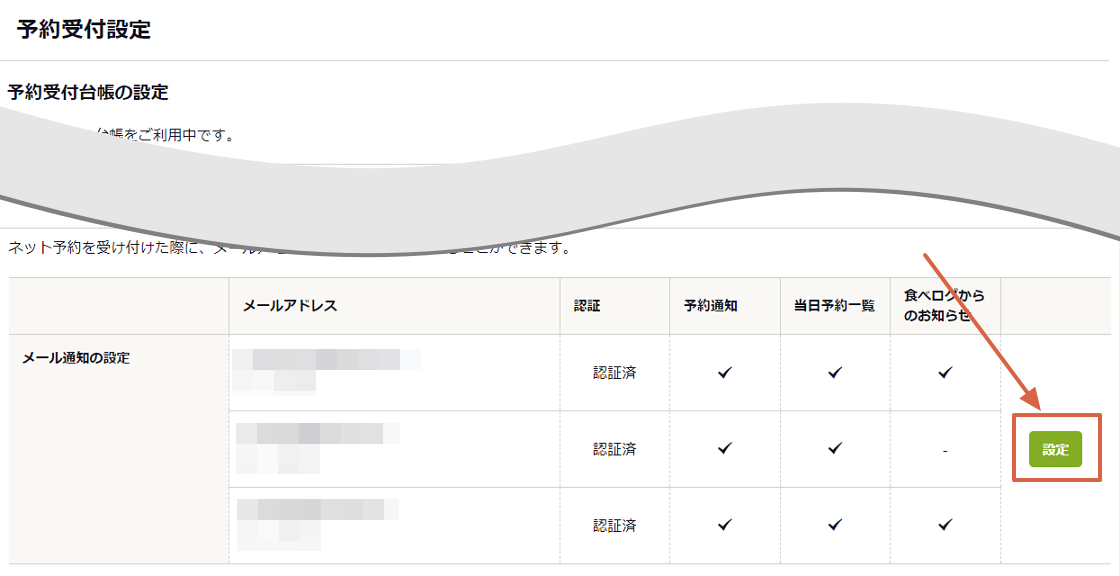Click second row's 予約通知 checkmark
1120x576 pixels.
tap(725, 449)
